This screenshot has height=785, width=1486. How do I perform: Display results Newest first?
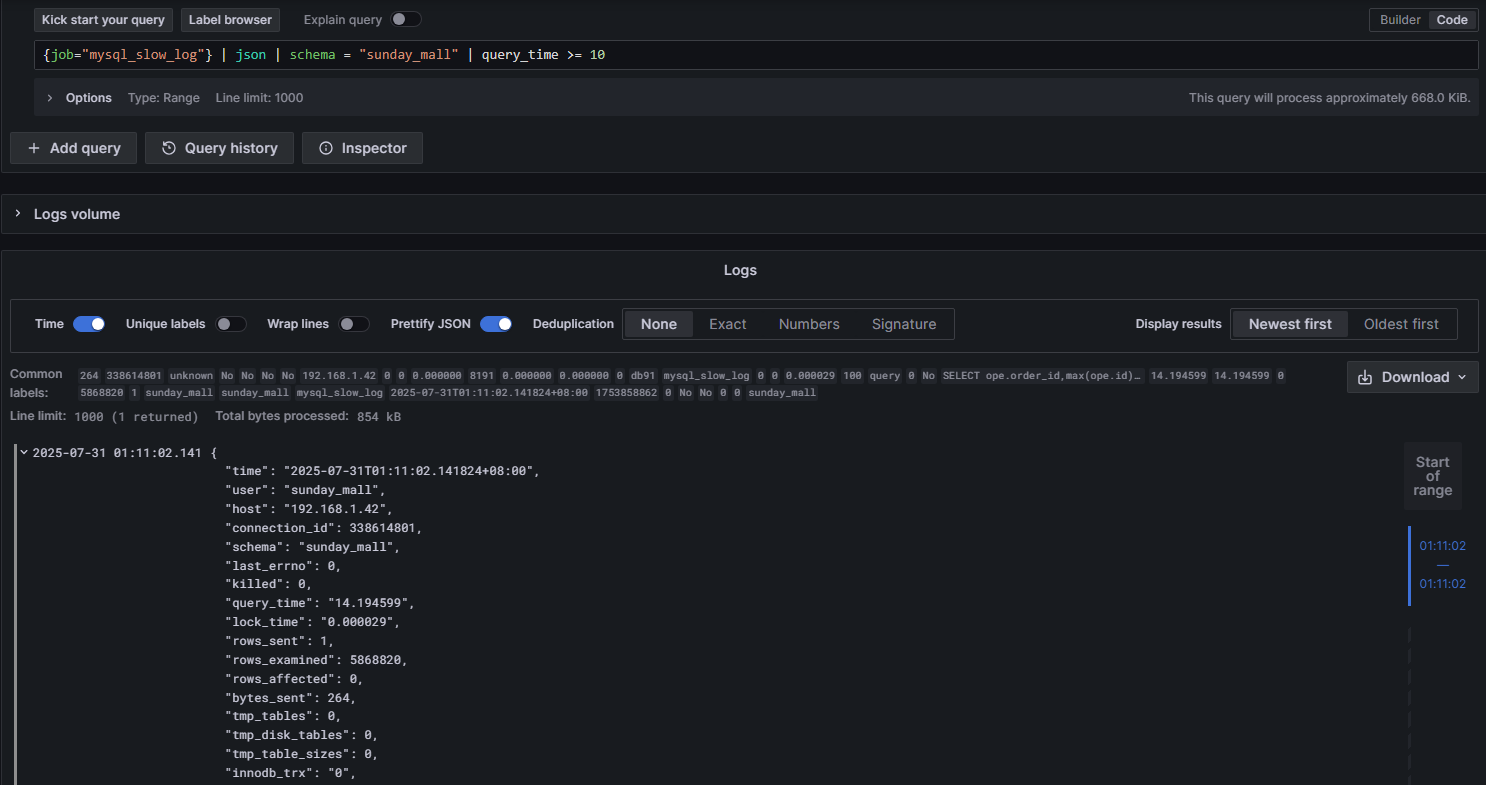[x=1290, y=324]
